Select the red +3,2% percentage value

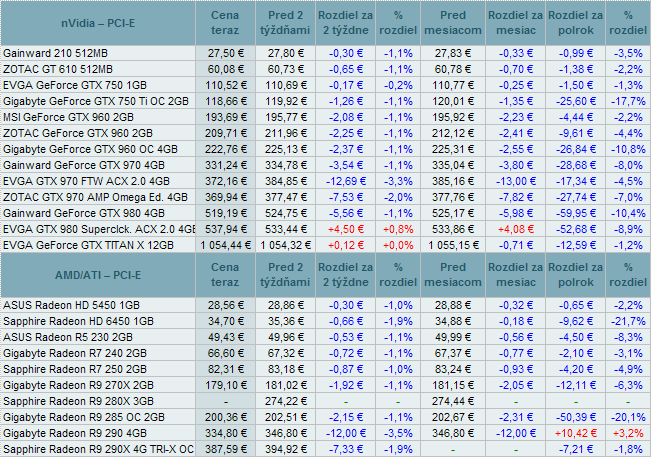point(628,433)
